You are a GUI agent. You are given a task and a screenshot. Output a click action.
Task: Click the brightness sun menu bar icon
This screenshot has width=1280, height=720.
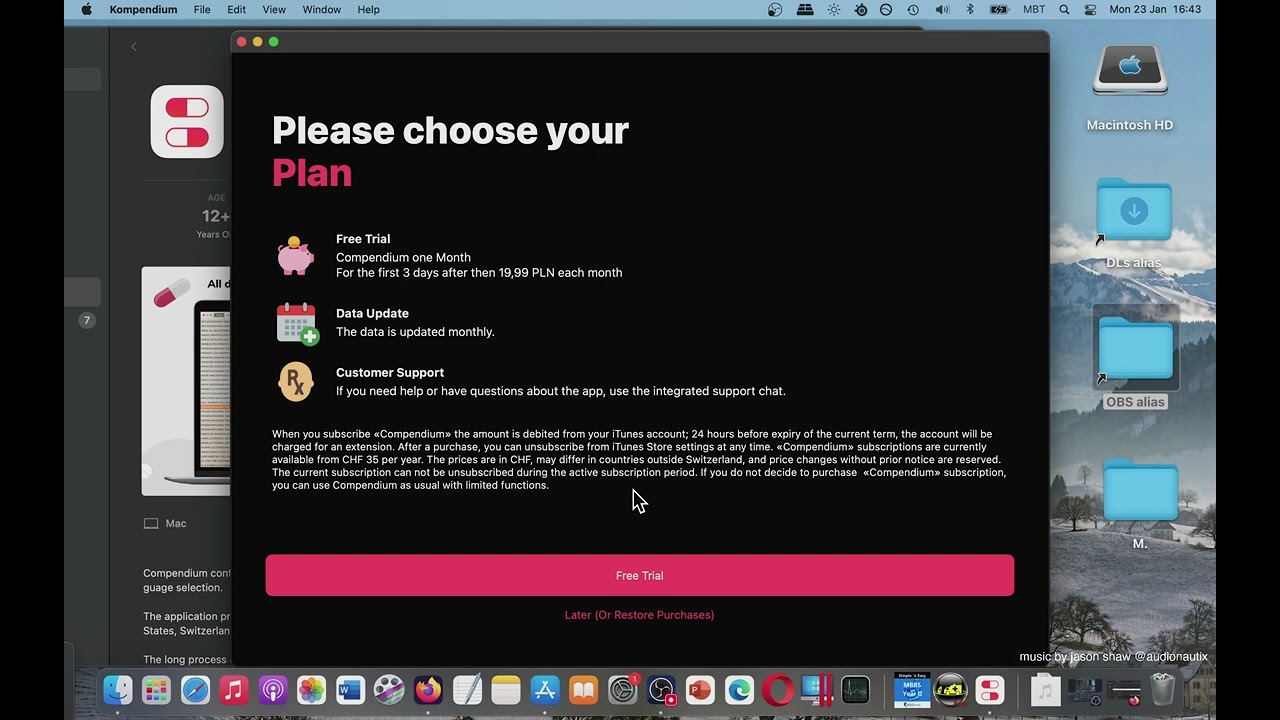click(x=834, y=9)
